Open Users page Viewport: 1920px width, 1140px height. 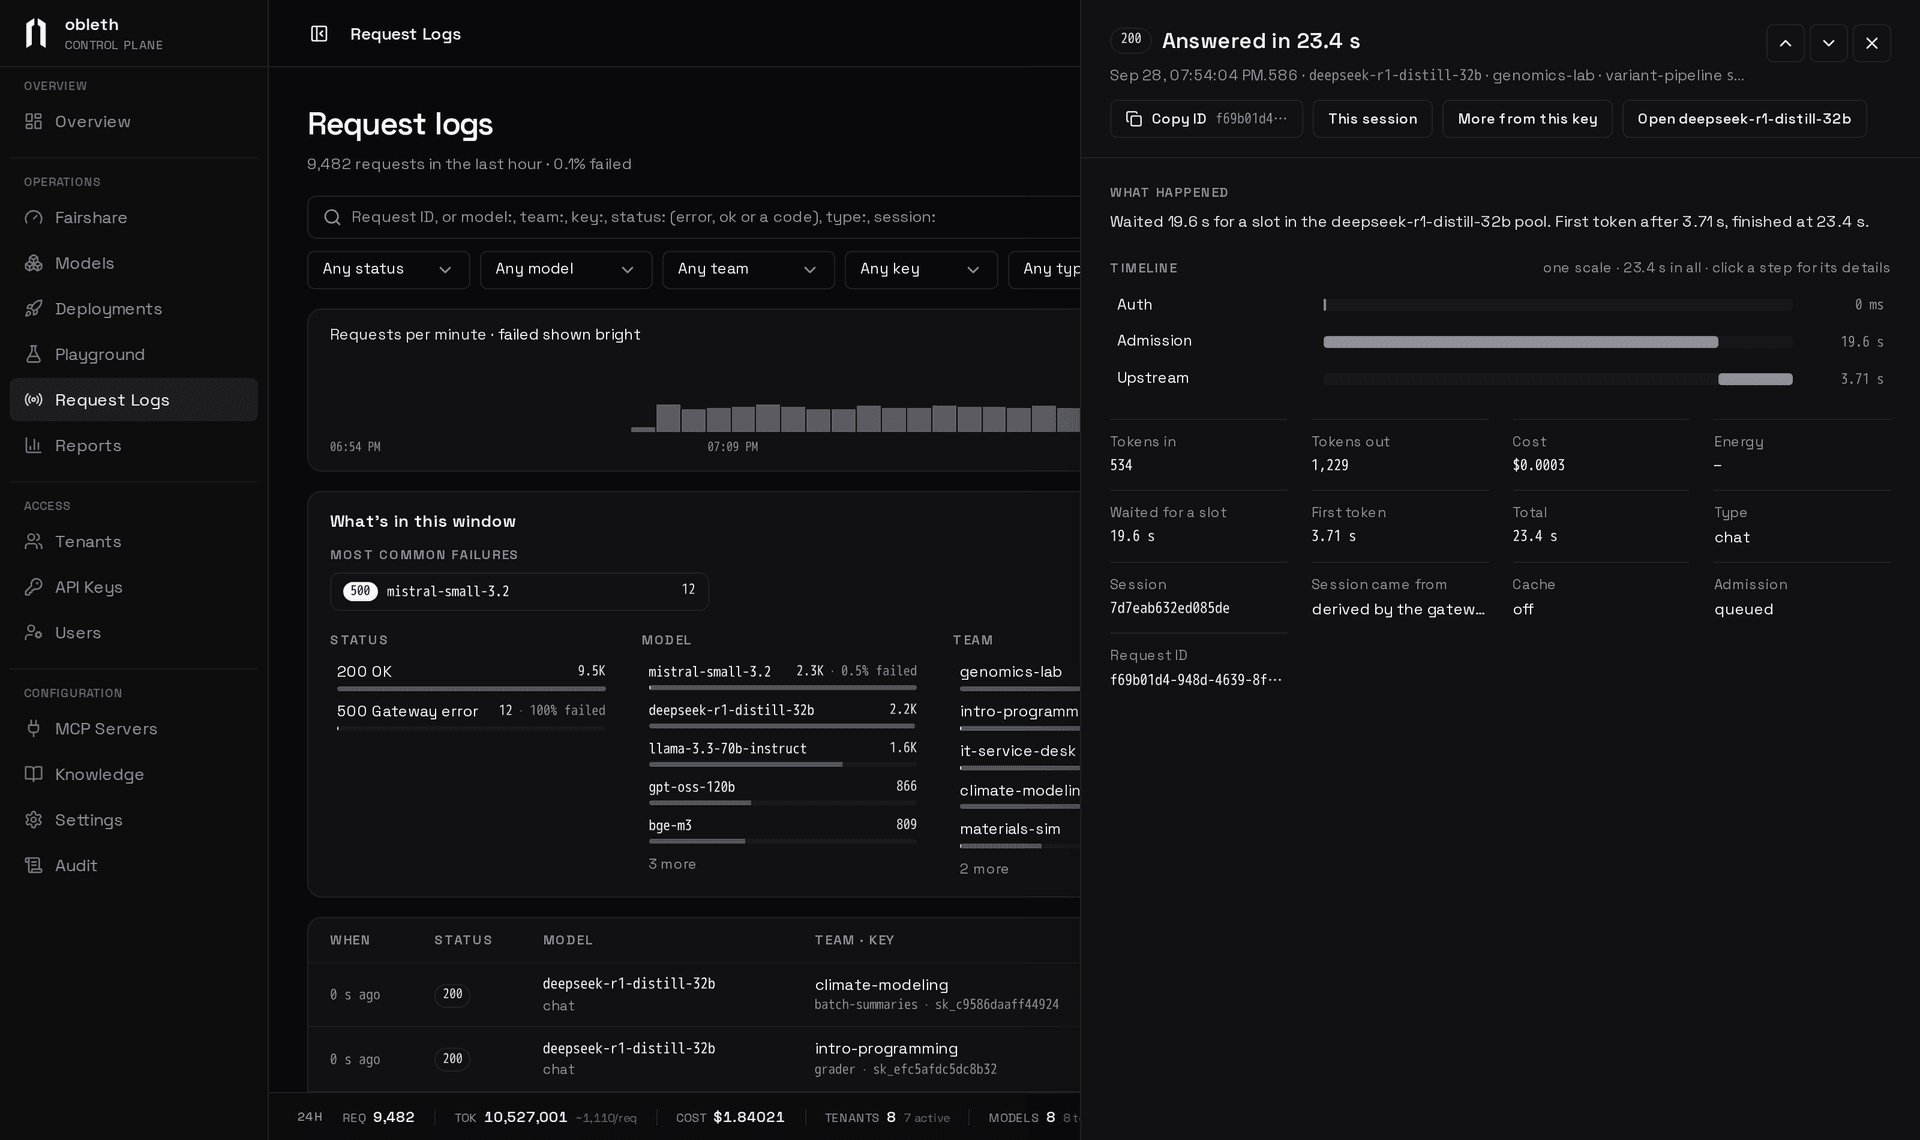click(x=134, y=633)
